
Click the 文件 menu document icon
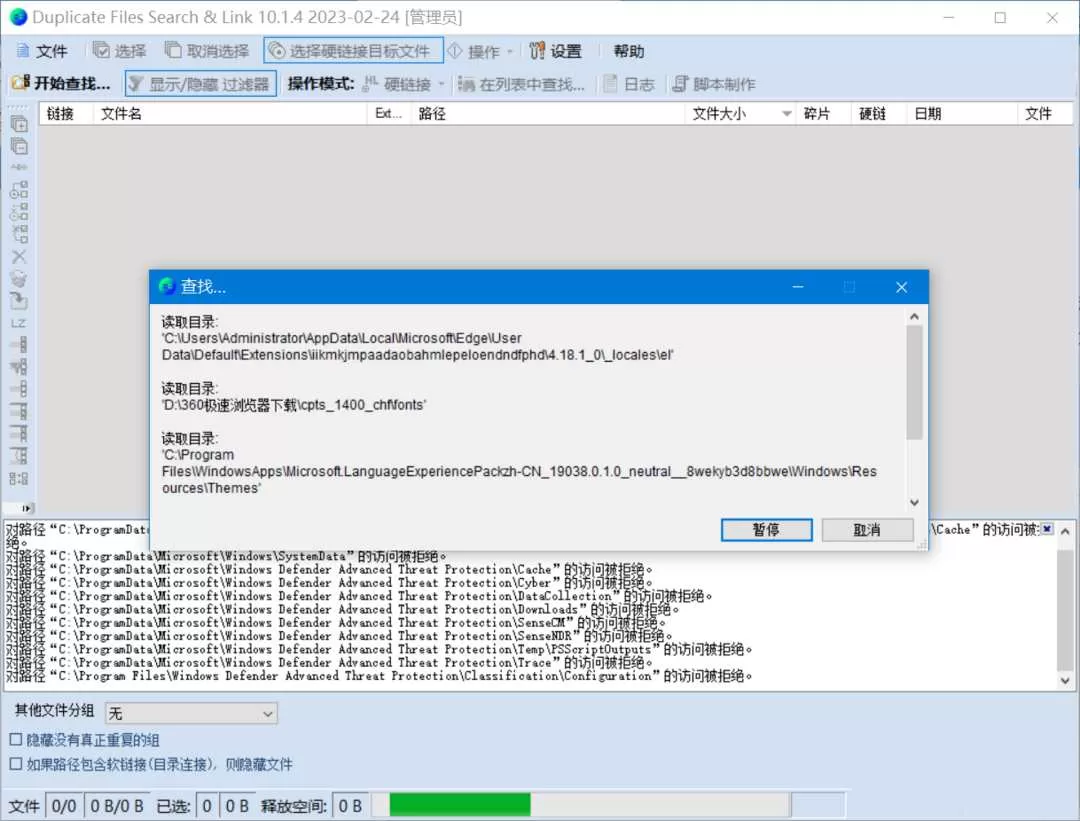pos(23,51)
